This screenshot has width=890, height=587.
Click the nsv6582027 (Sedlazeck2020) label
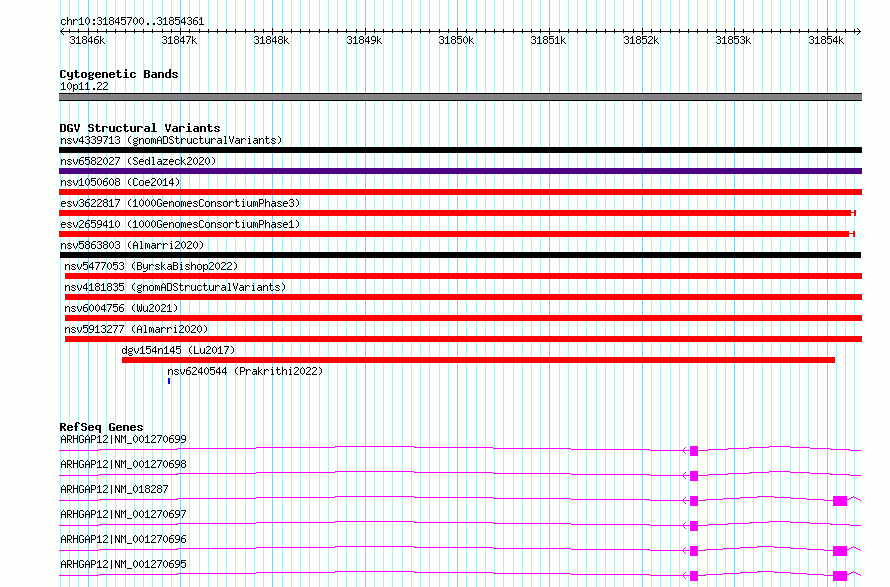click(x=138, y=161)
